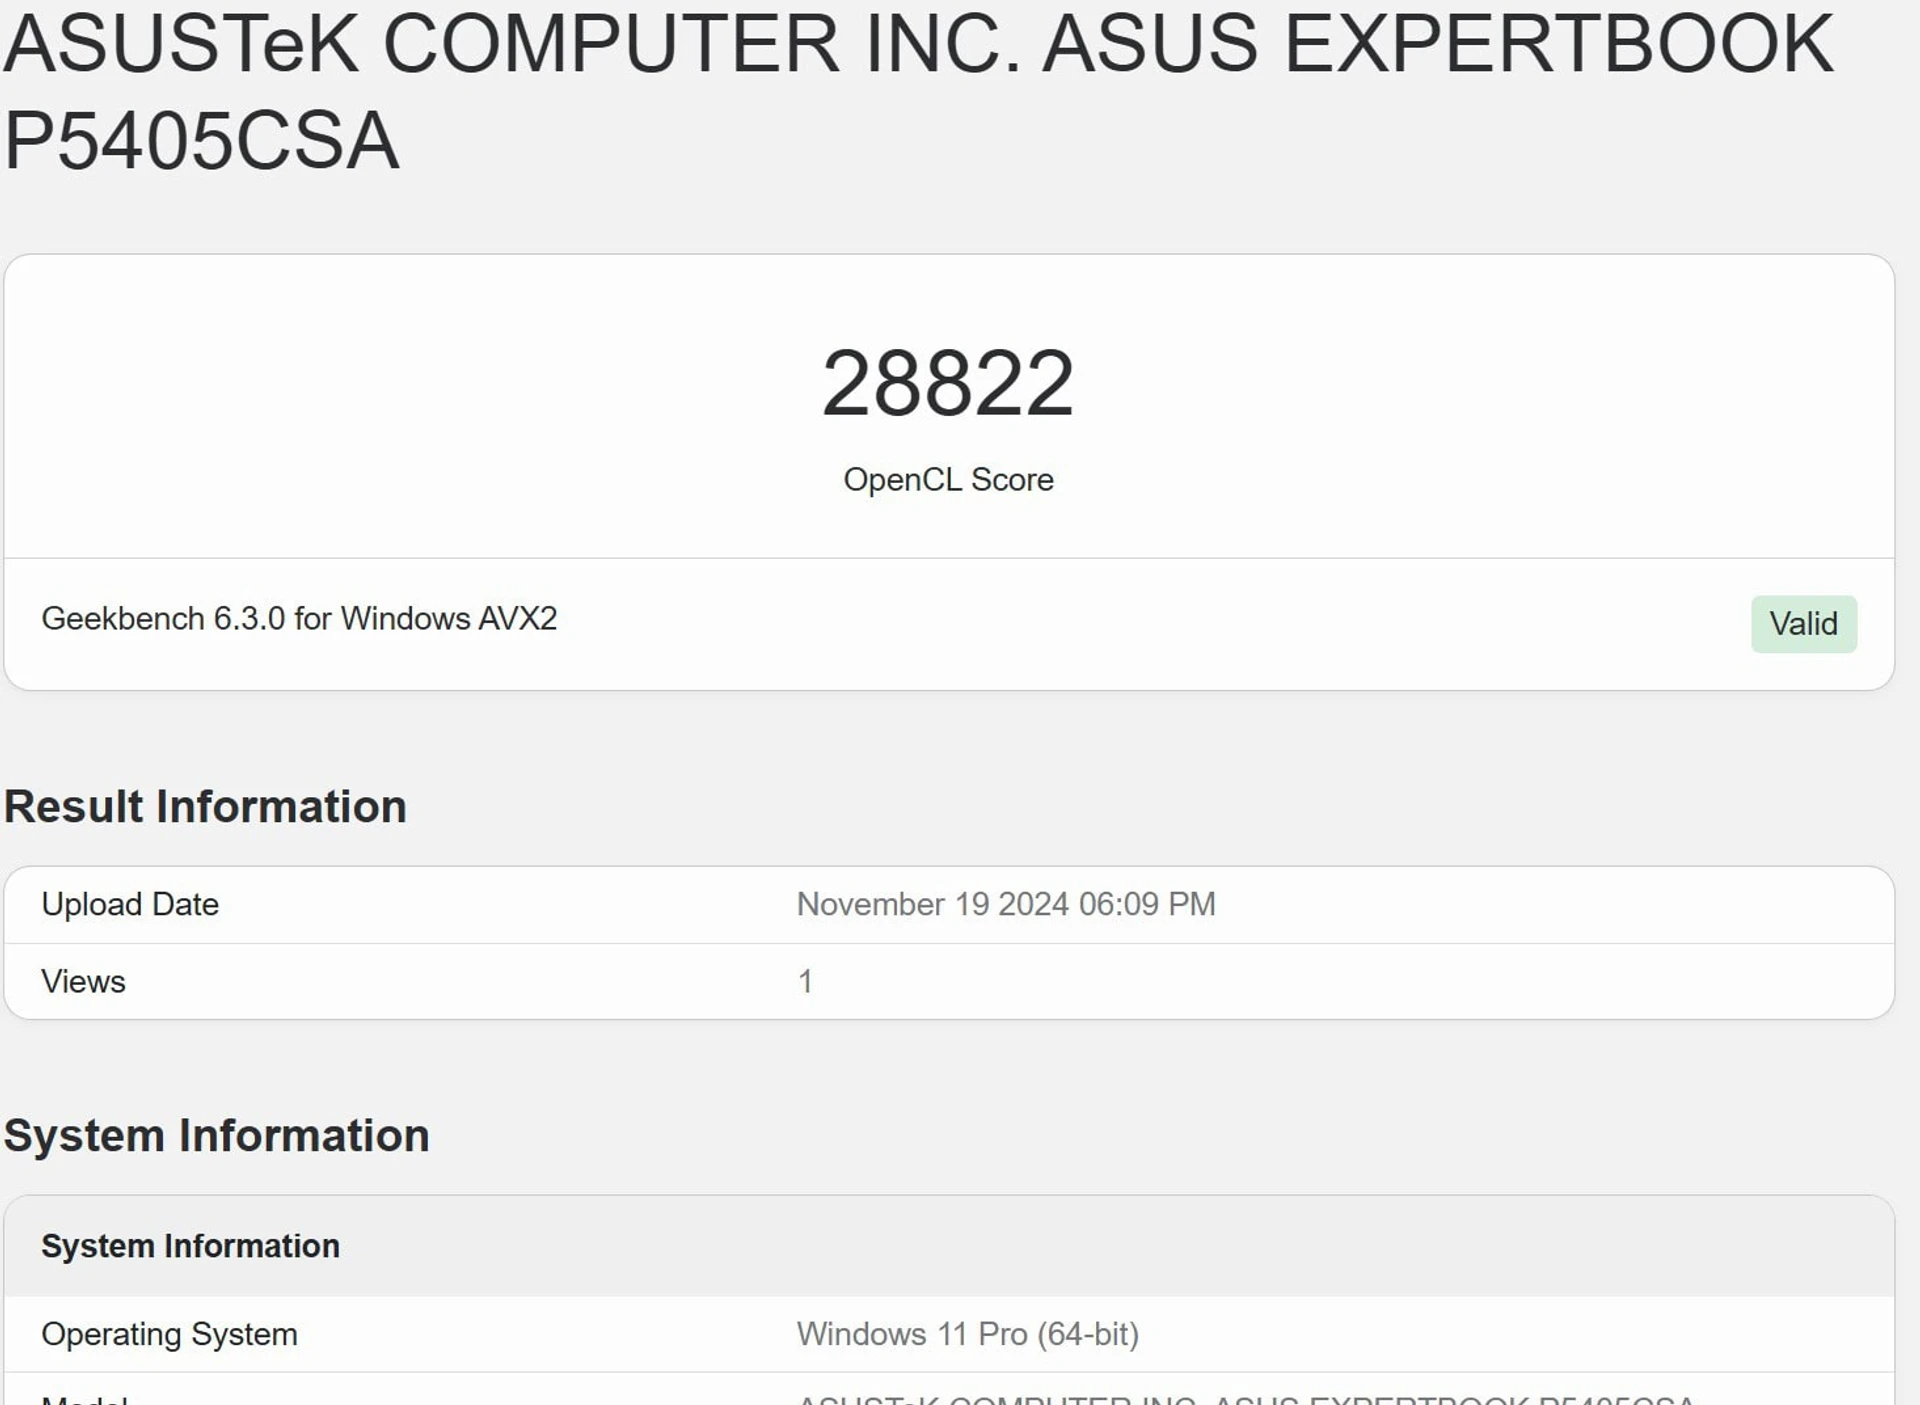1920x1405 pixels.
Task: Click the Views label
Action: tap(83, 981)
